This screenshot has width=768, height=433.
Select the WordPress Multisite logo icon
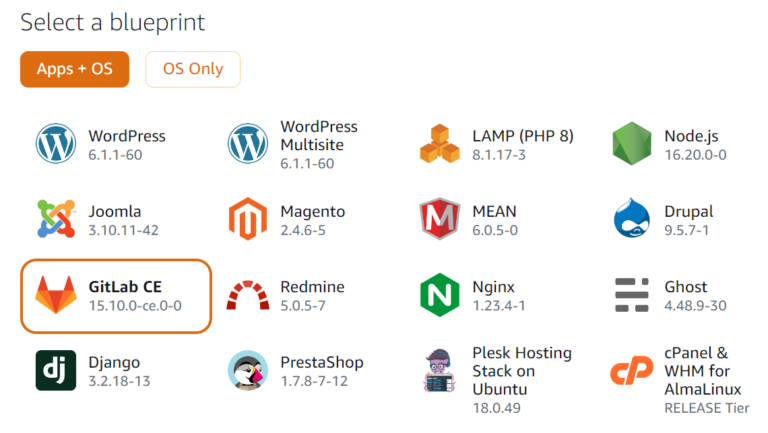coord(248,144)
